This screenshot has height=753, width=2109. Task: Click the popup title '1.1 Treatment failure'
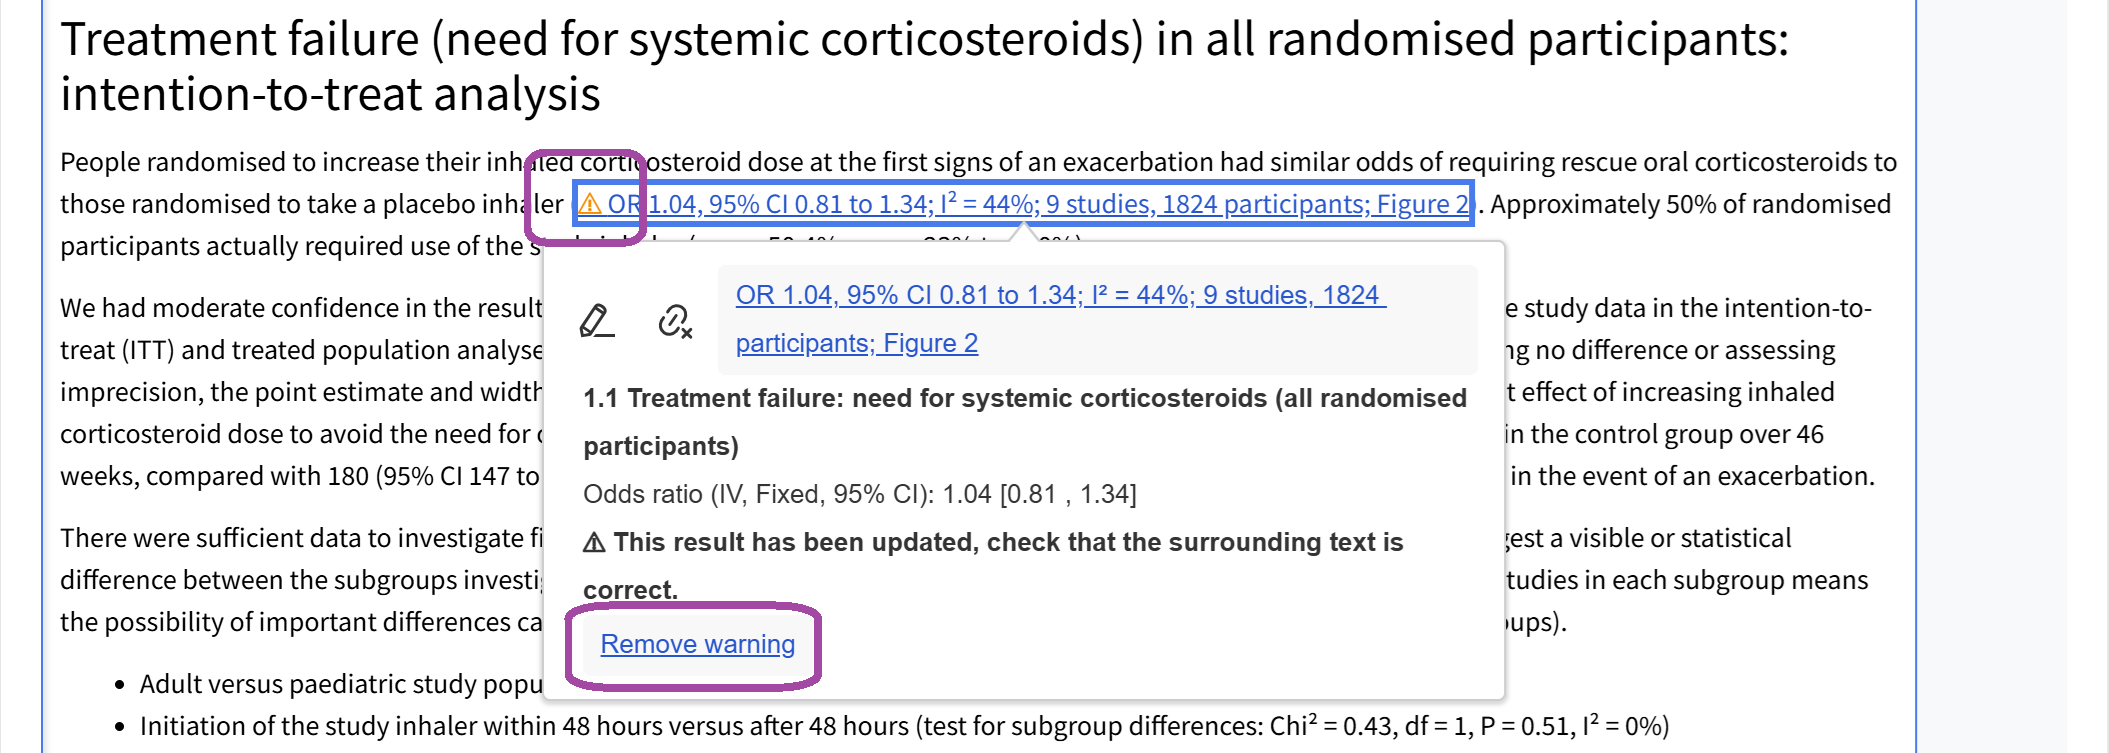click(1024, 399)
